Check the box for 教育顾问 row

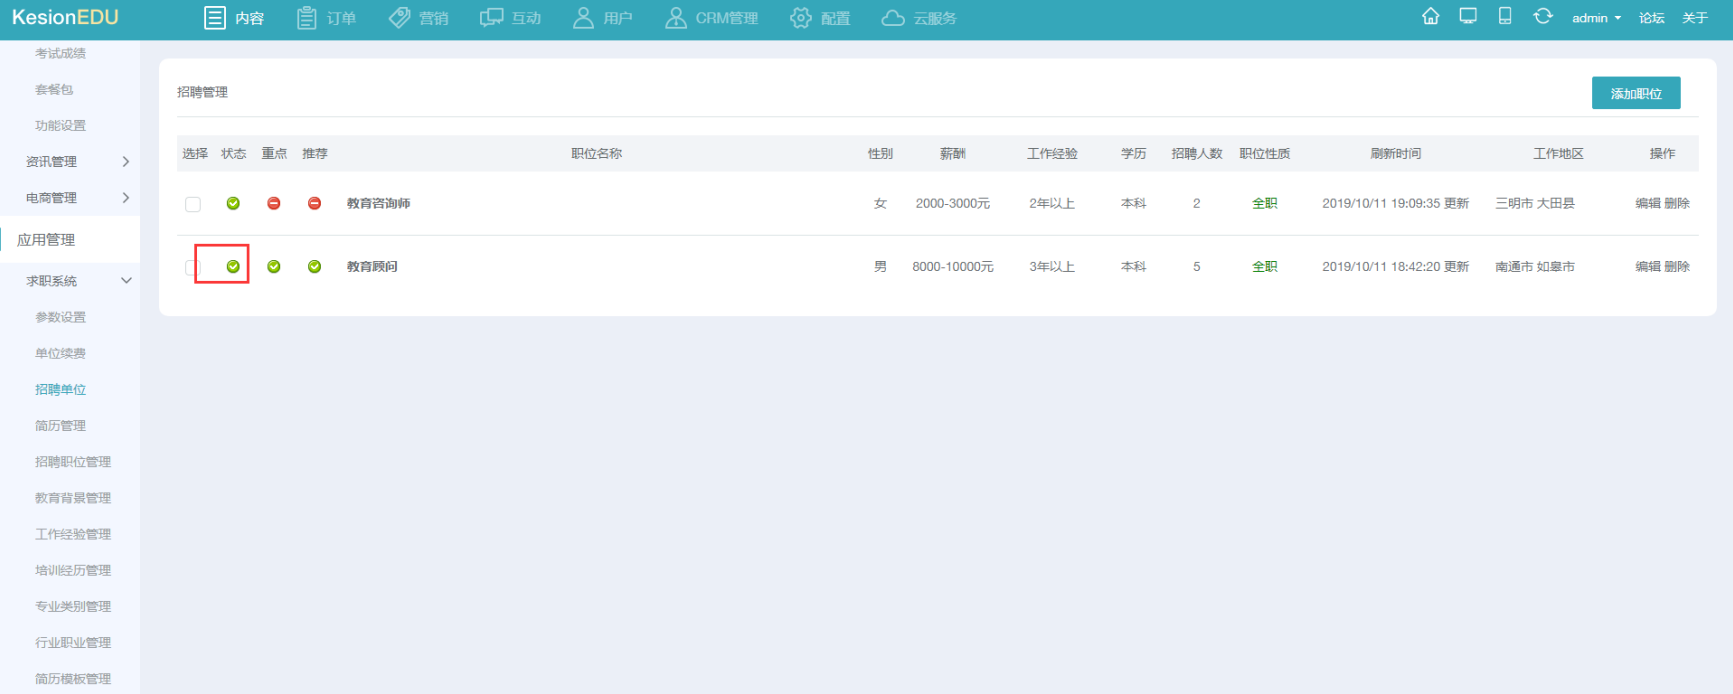[193, 268]
